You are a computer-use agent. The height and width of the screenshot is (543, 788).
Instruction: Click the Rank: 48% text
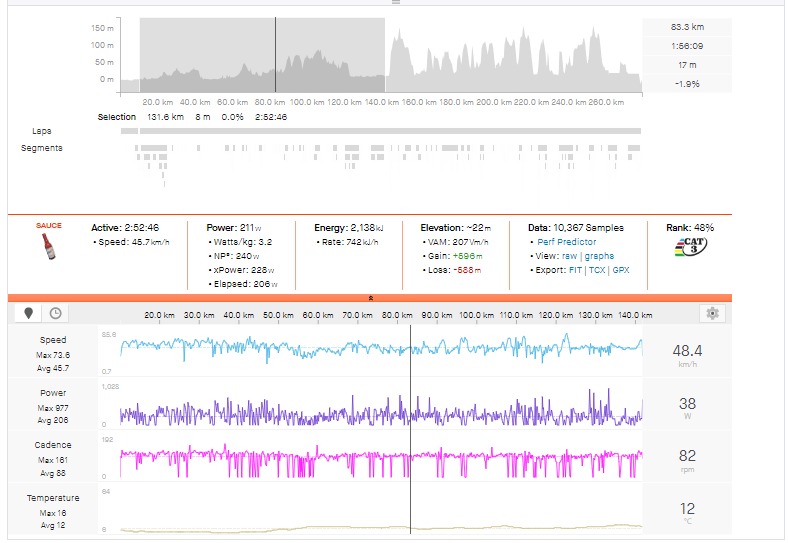tap(690, 228)
